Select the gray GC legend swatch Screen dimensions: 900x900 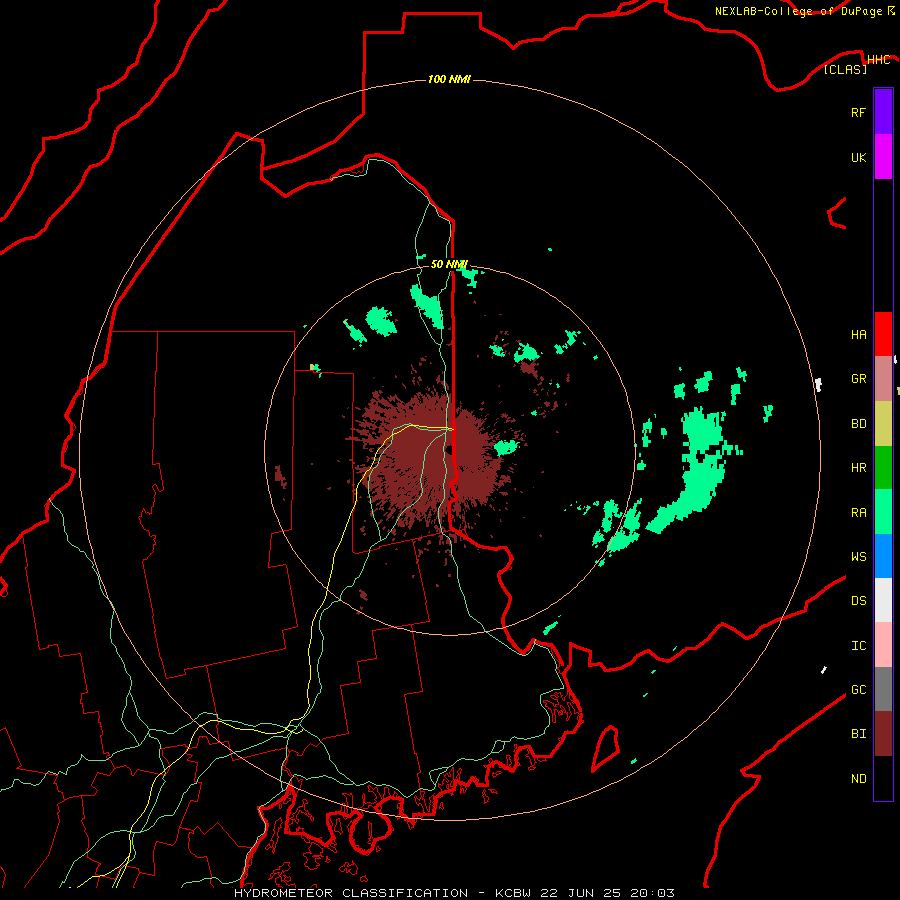pos(883,689)
